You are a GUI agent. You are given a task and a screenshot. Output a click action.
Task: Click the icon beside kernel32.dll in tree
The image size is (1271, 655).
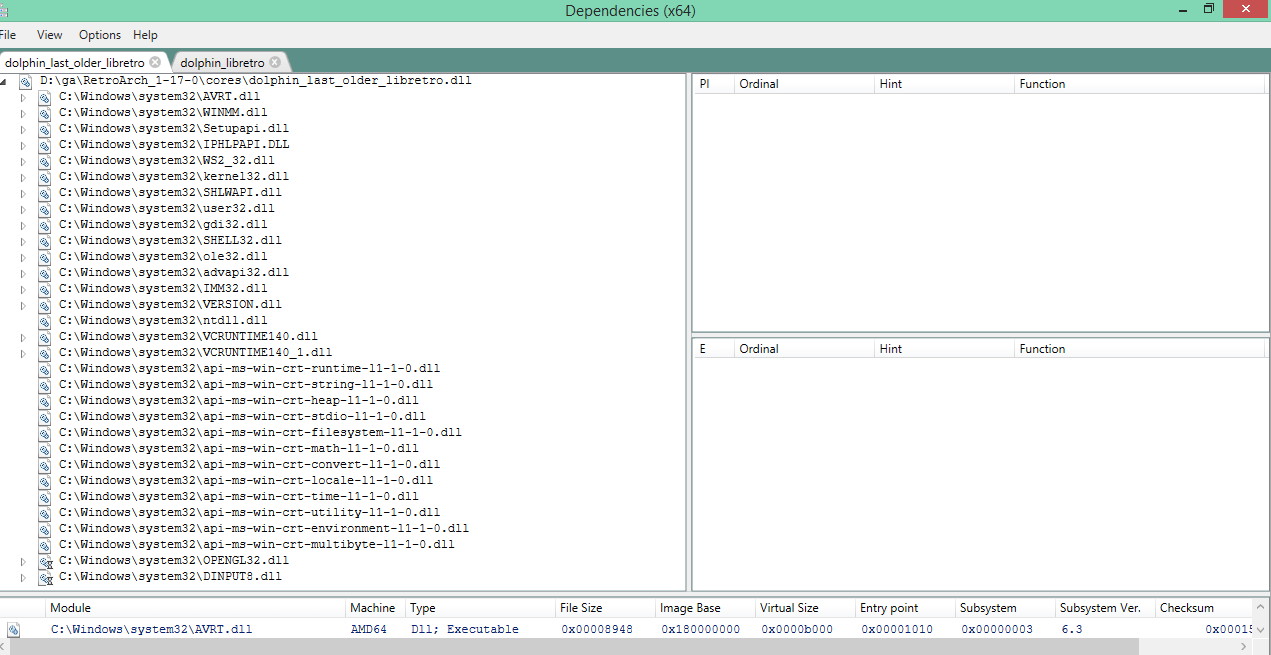[x=45, y=177]
